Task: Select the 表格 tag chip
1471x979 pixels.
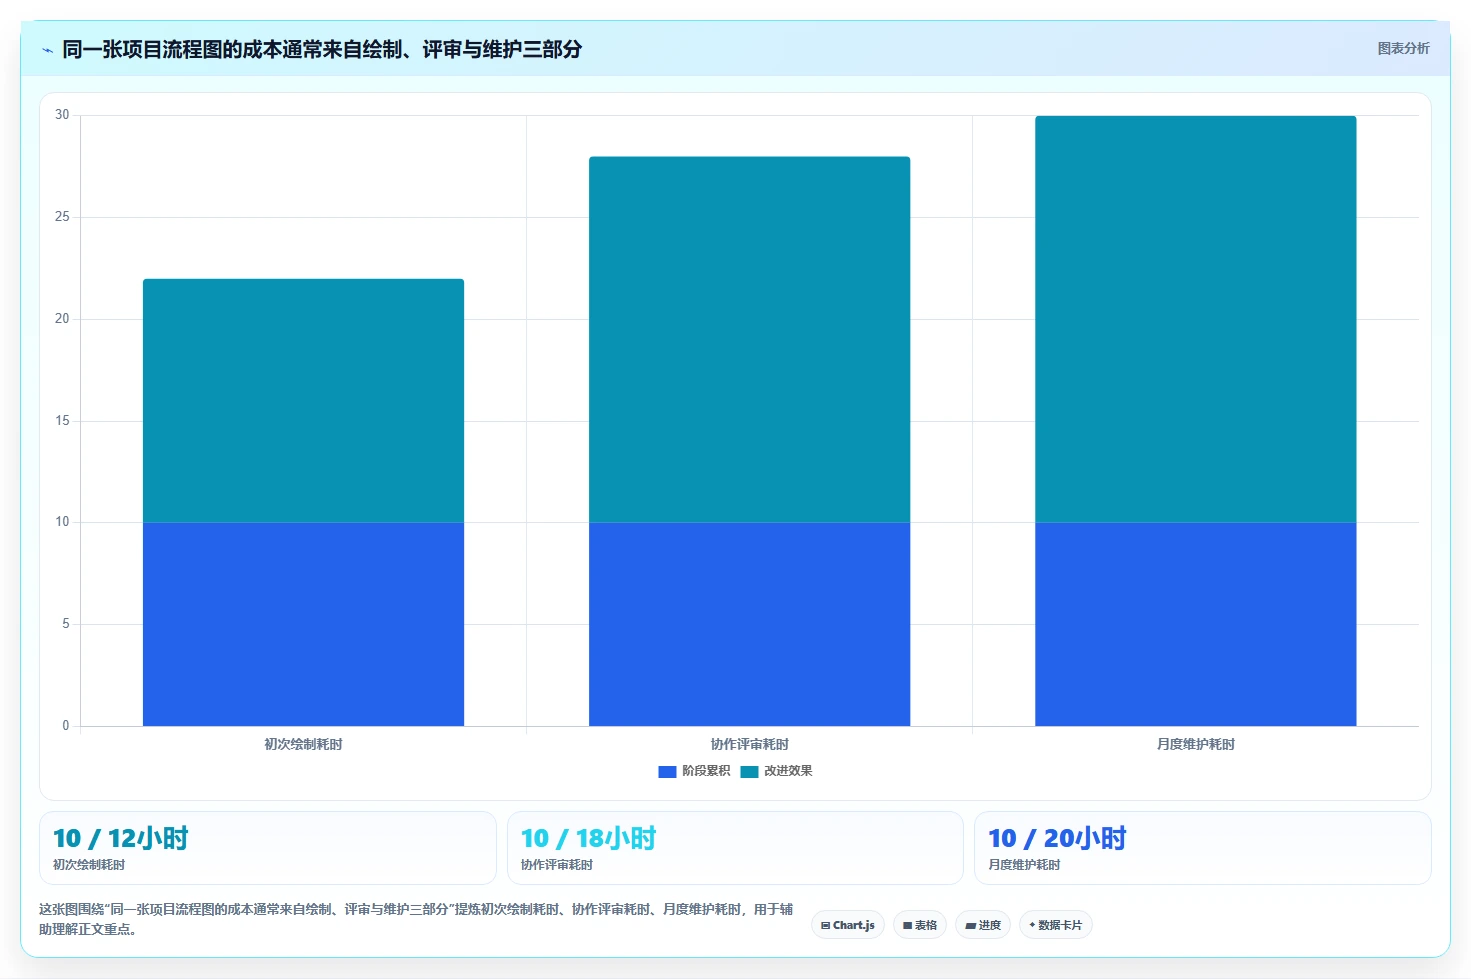Action: coord(920,925)
